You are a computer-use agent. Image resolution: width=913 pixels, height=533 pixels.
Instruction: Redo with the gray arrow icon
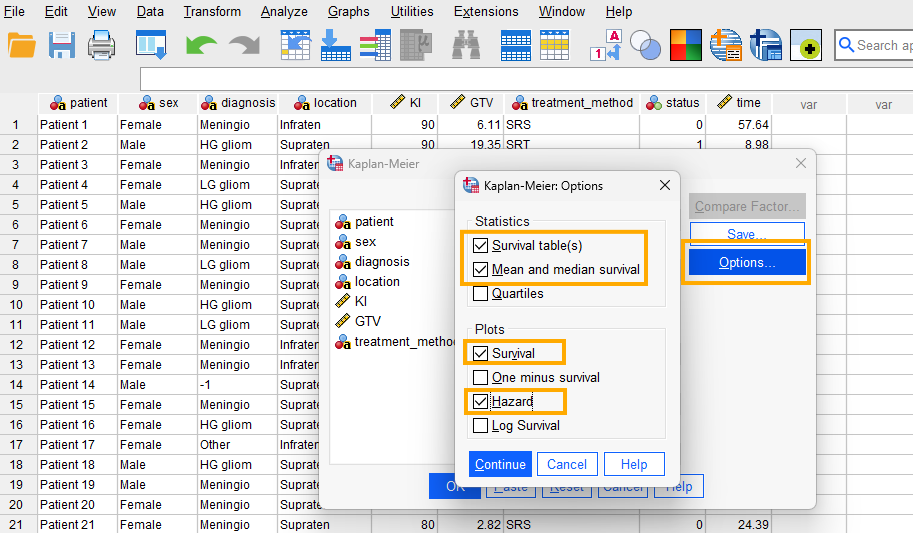point(245,45)
